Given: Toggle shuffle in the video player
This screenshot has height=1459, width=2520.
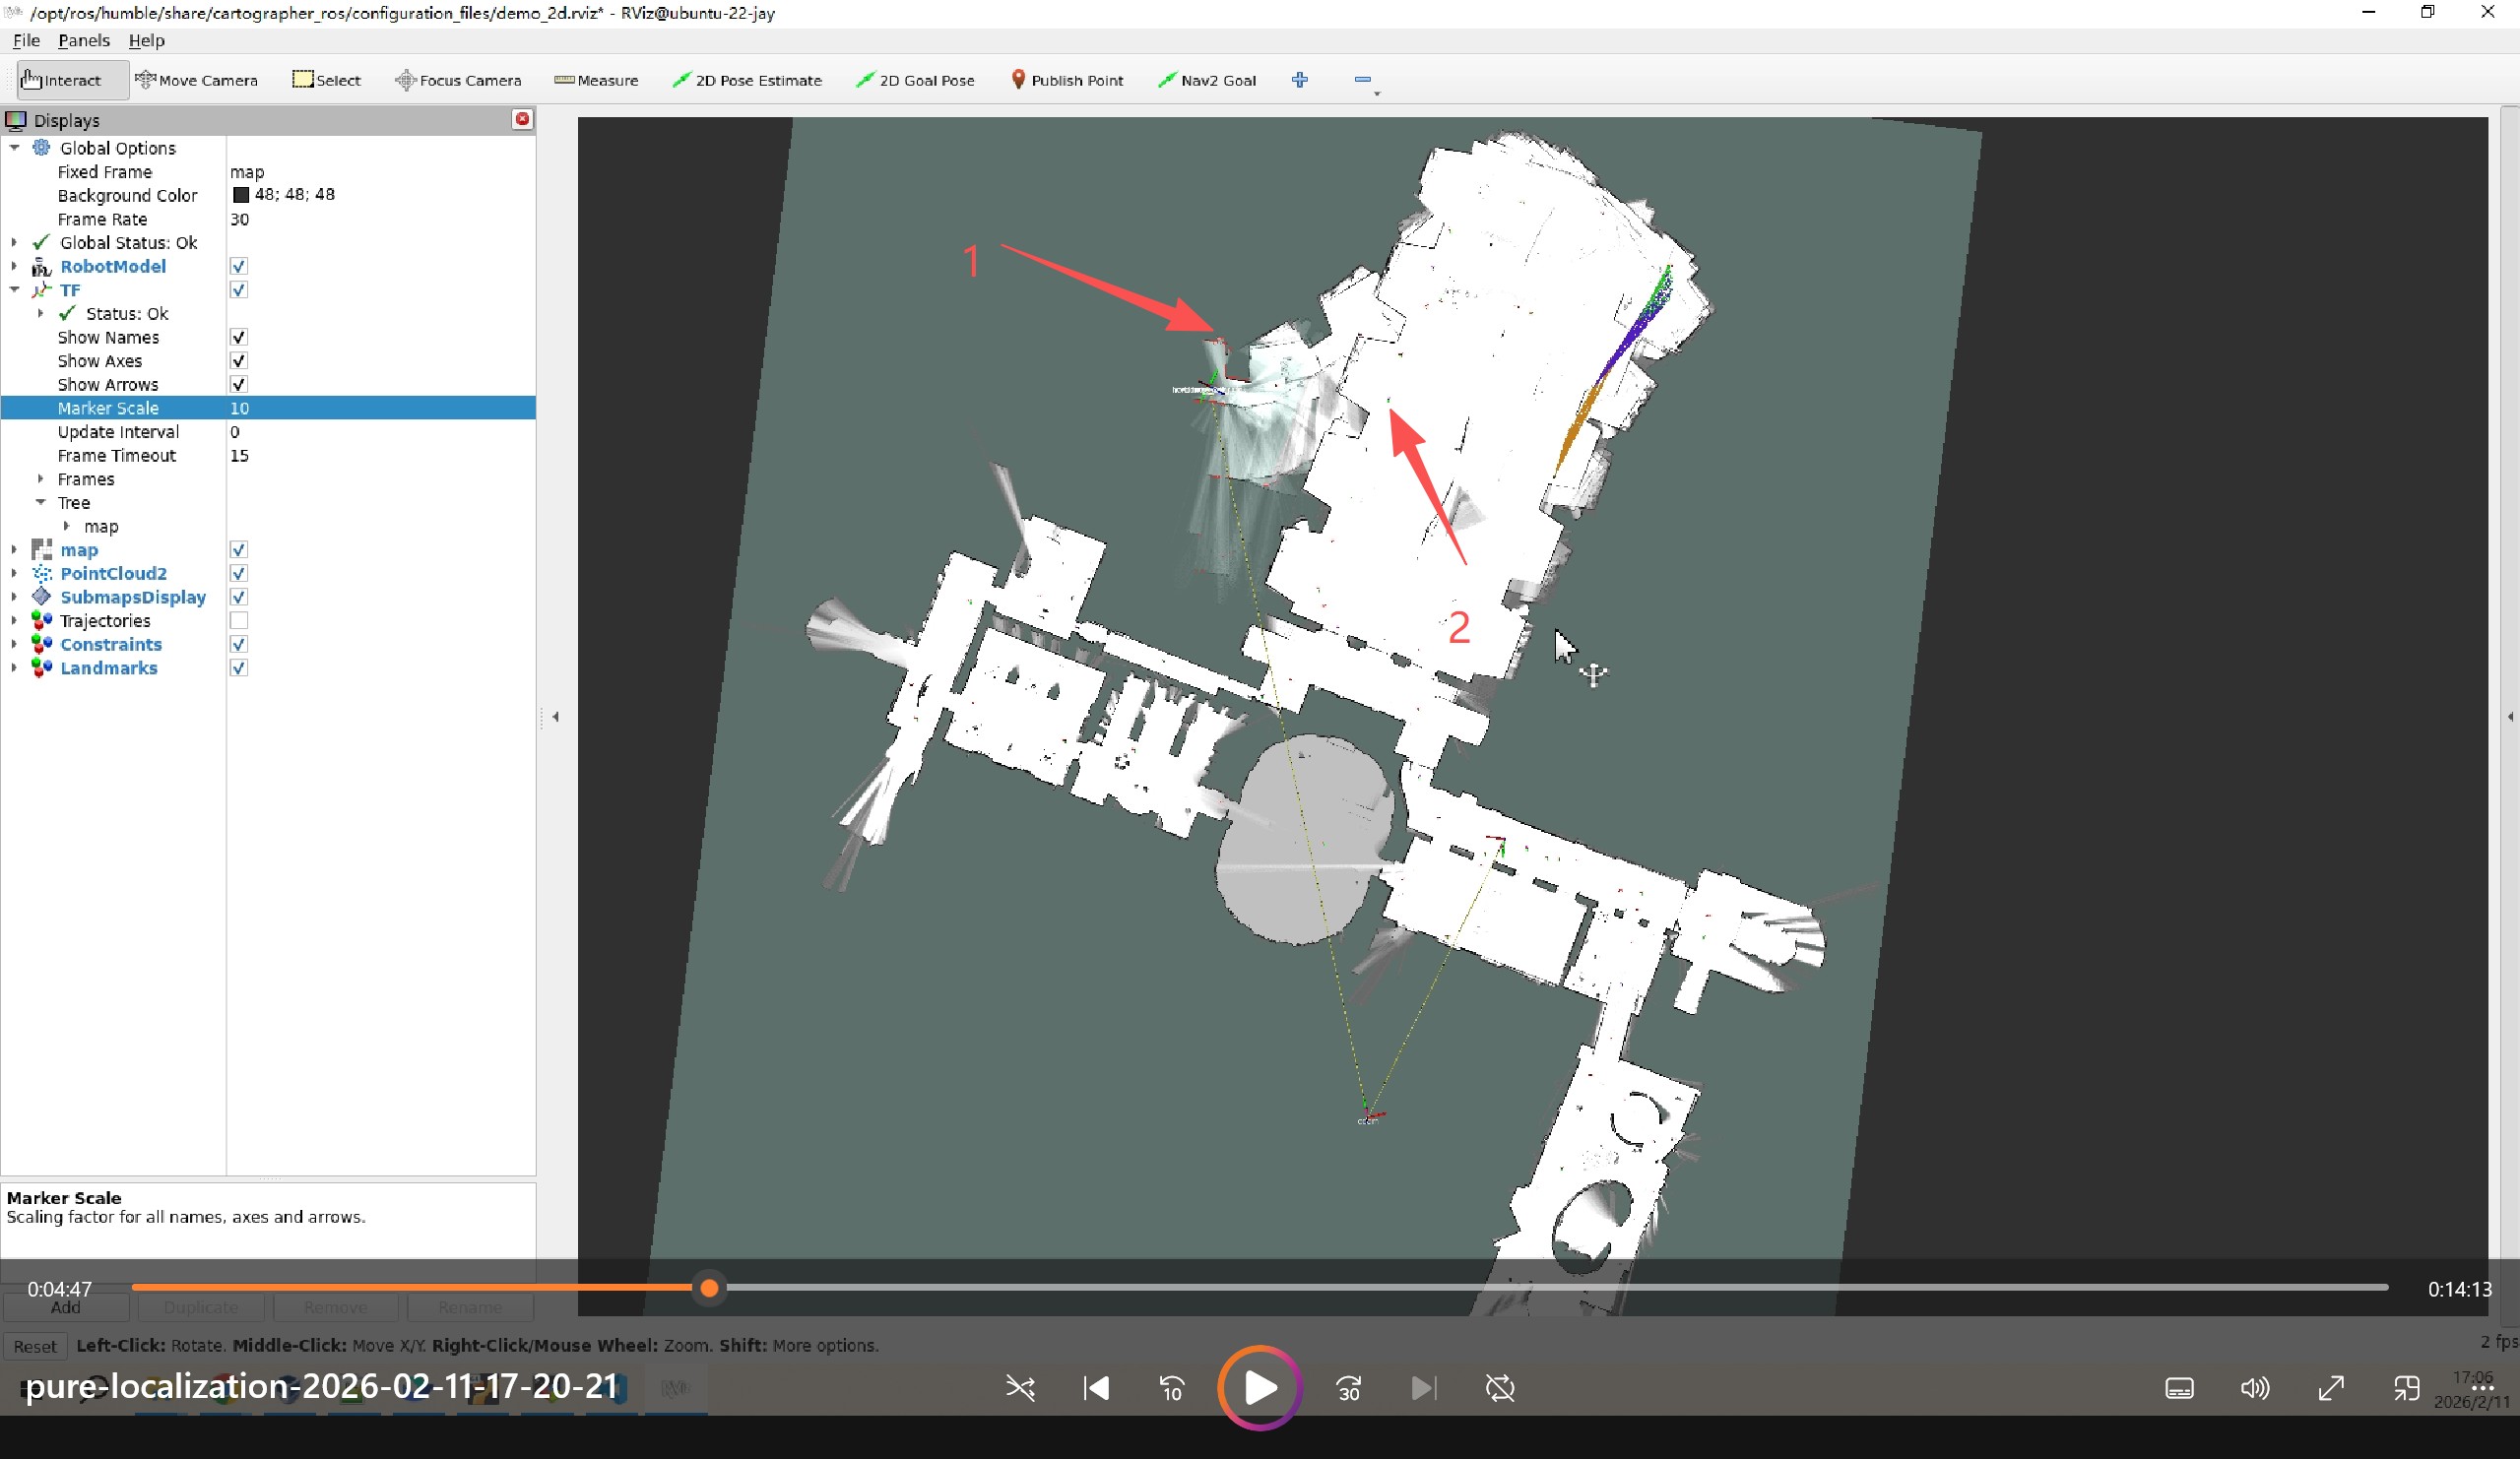Looking at the screenshot, I should tap(1020, 1388).
